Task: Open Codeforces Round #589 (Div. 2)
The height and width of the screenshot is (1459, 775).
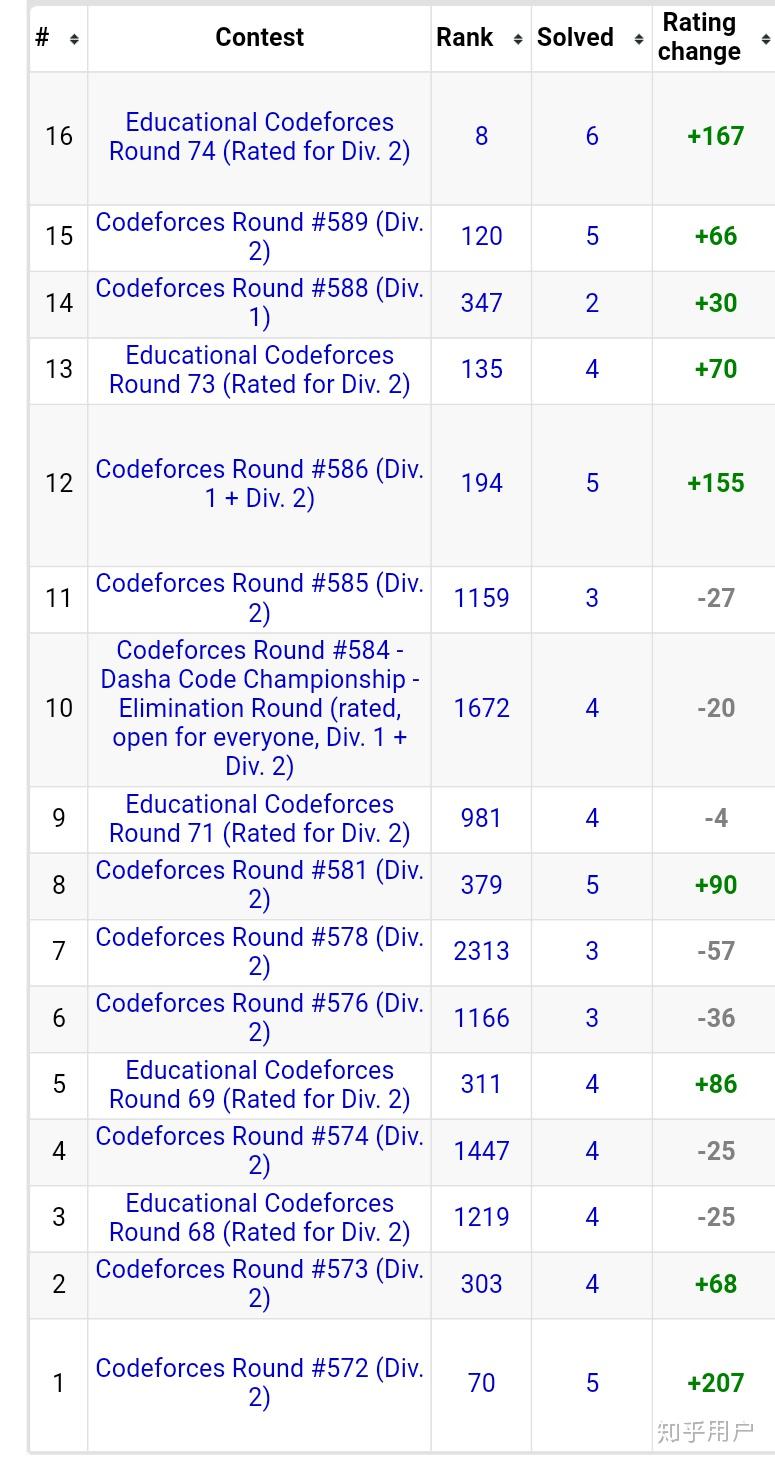Action: tap(259, 237)
